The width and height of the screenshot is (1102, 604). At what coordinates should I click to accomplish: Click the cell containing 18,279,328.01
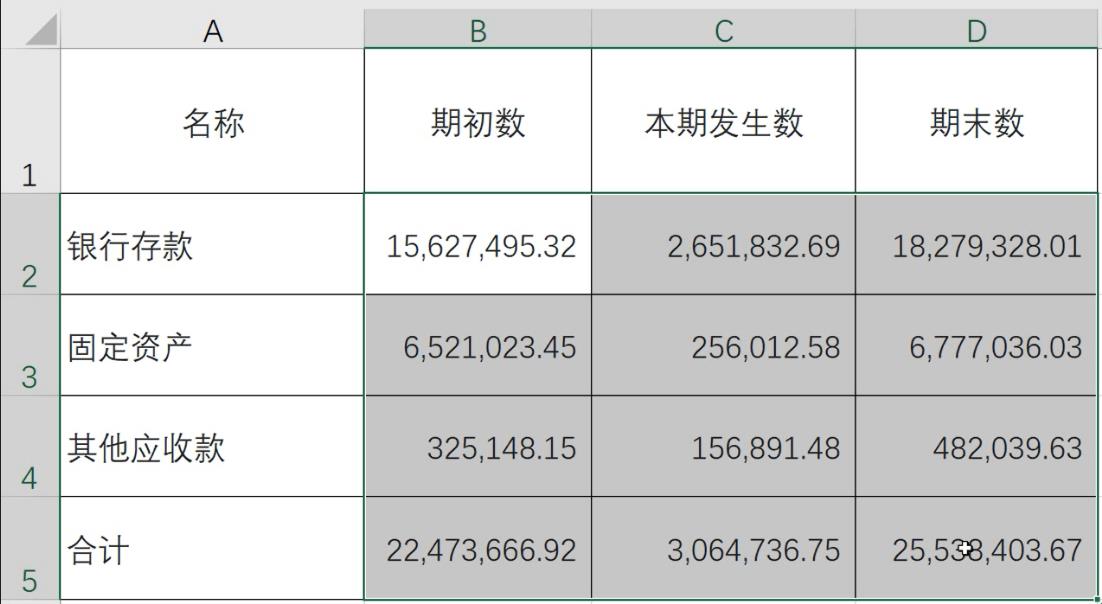975,245
